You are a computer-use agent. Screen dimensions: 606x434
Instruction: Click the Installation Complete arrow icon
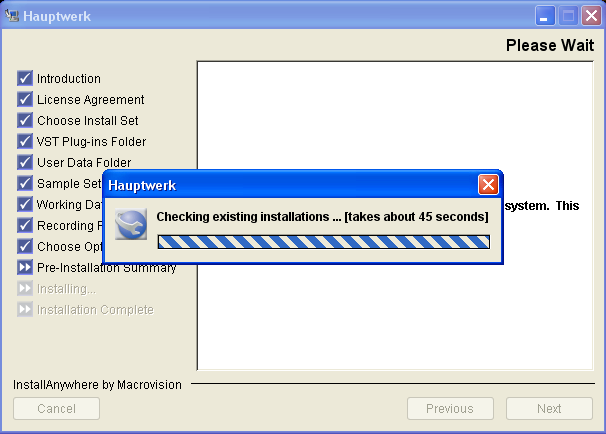tap(25, 309)
